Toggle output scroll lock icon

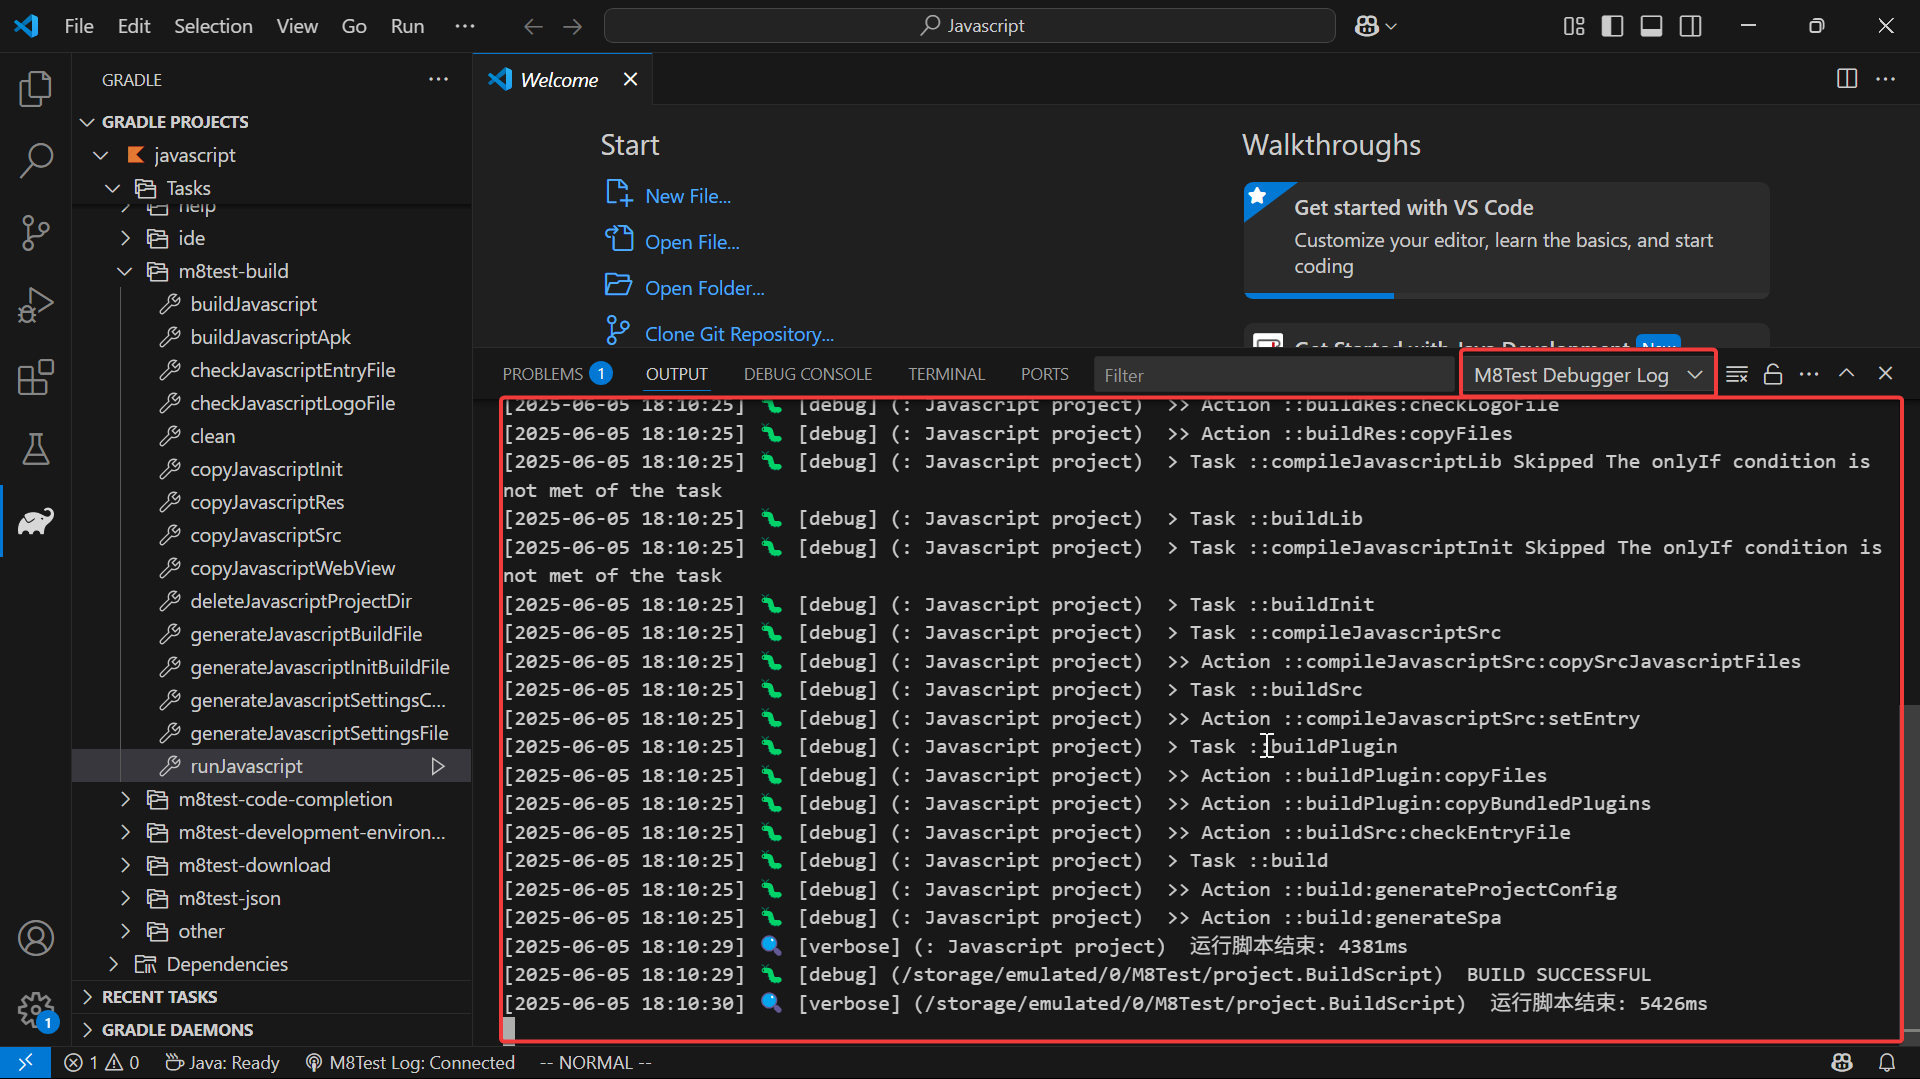[x=1773, y=374]
